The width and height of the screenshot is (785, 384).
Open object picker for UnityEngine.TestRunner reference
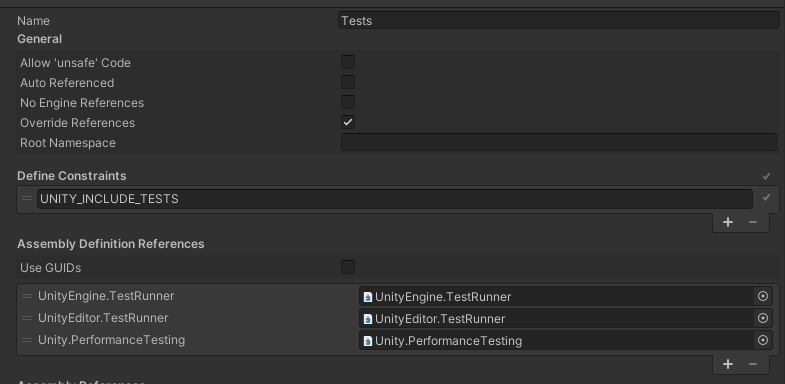click(x=762, y=296)
